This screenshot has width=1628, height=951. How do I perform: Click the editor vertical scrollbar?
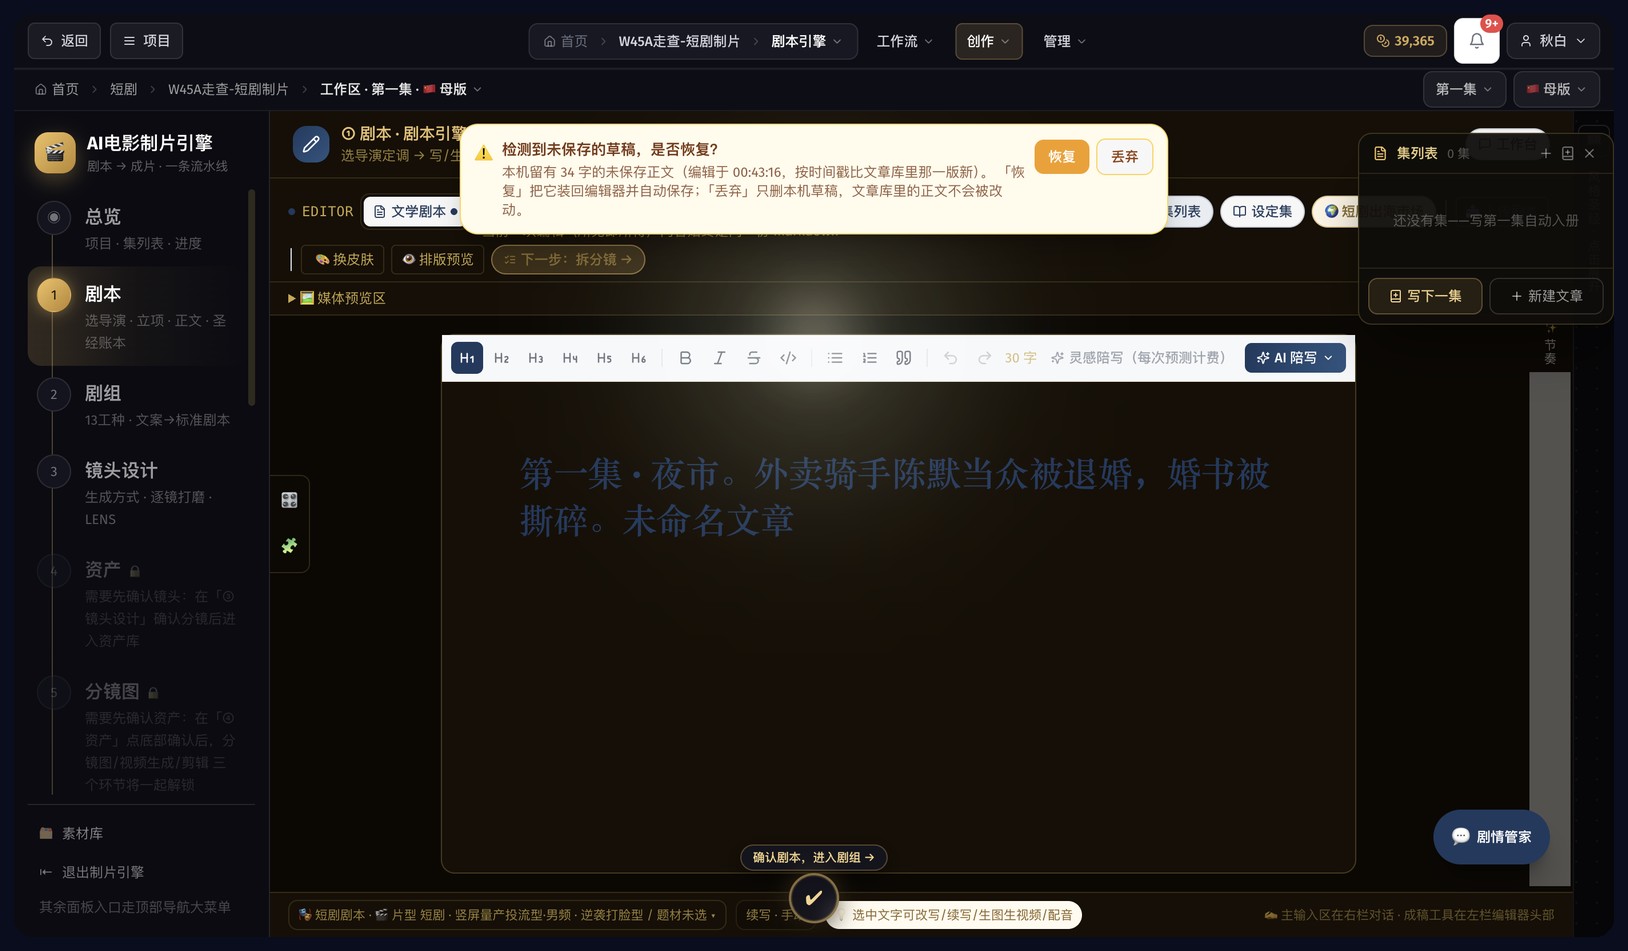pyautogui.click(x=1549, y=628)
